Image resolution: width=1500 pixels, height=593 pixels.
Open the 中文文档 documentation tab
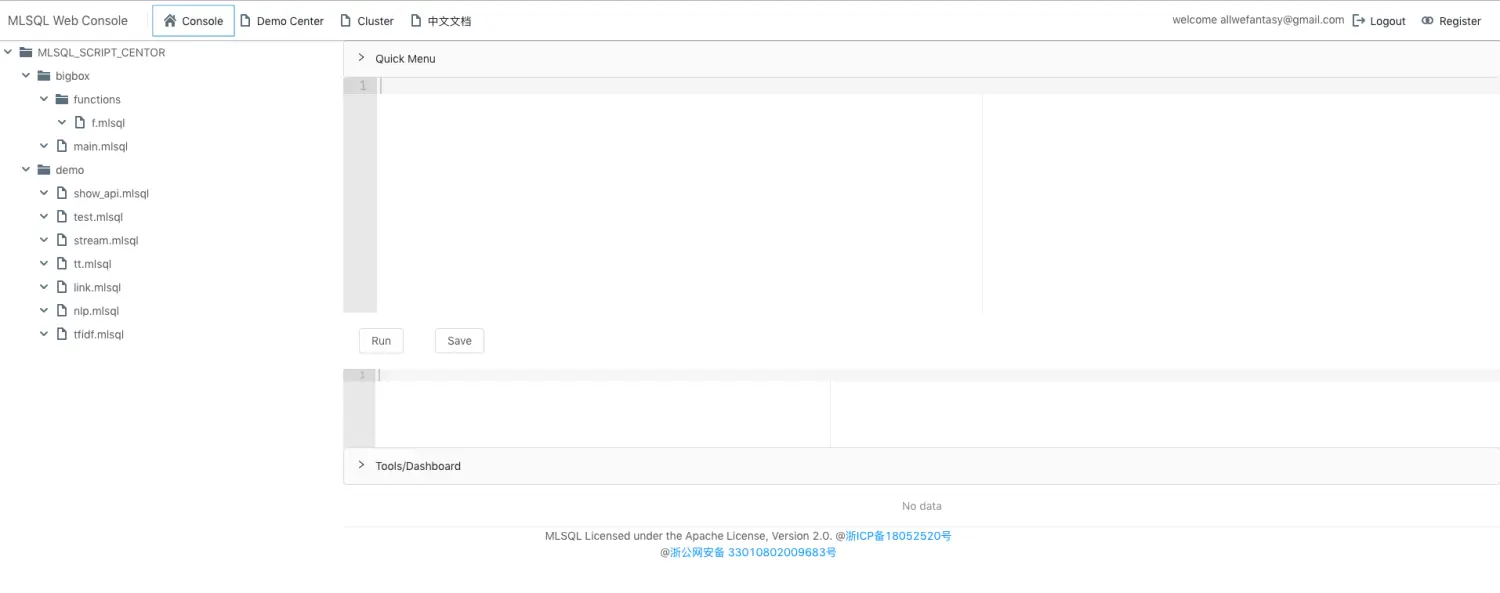[x=441, y=20]
